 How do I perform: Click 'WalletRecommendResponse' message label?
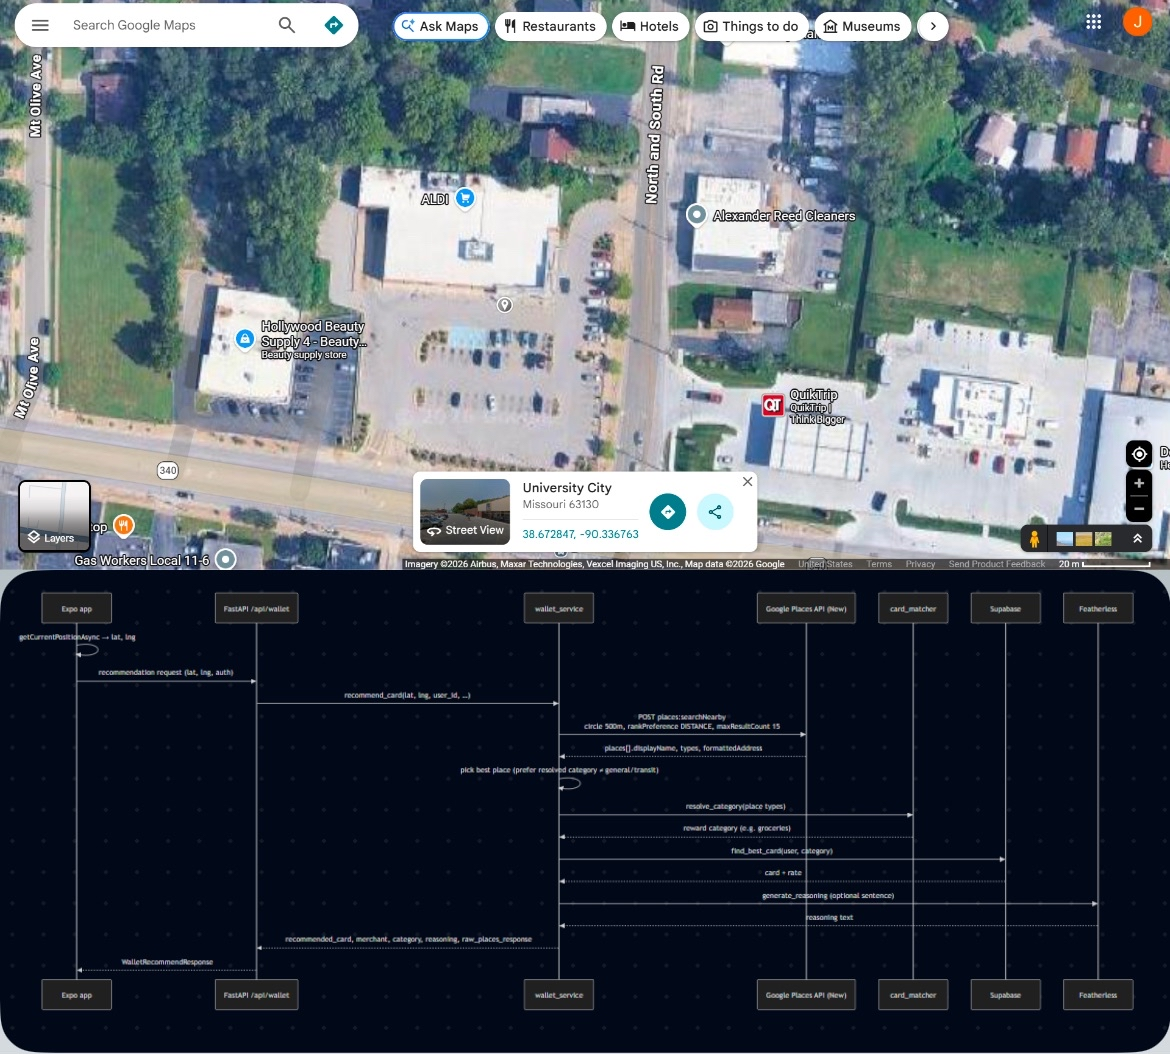click(x=167, y=962)
